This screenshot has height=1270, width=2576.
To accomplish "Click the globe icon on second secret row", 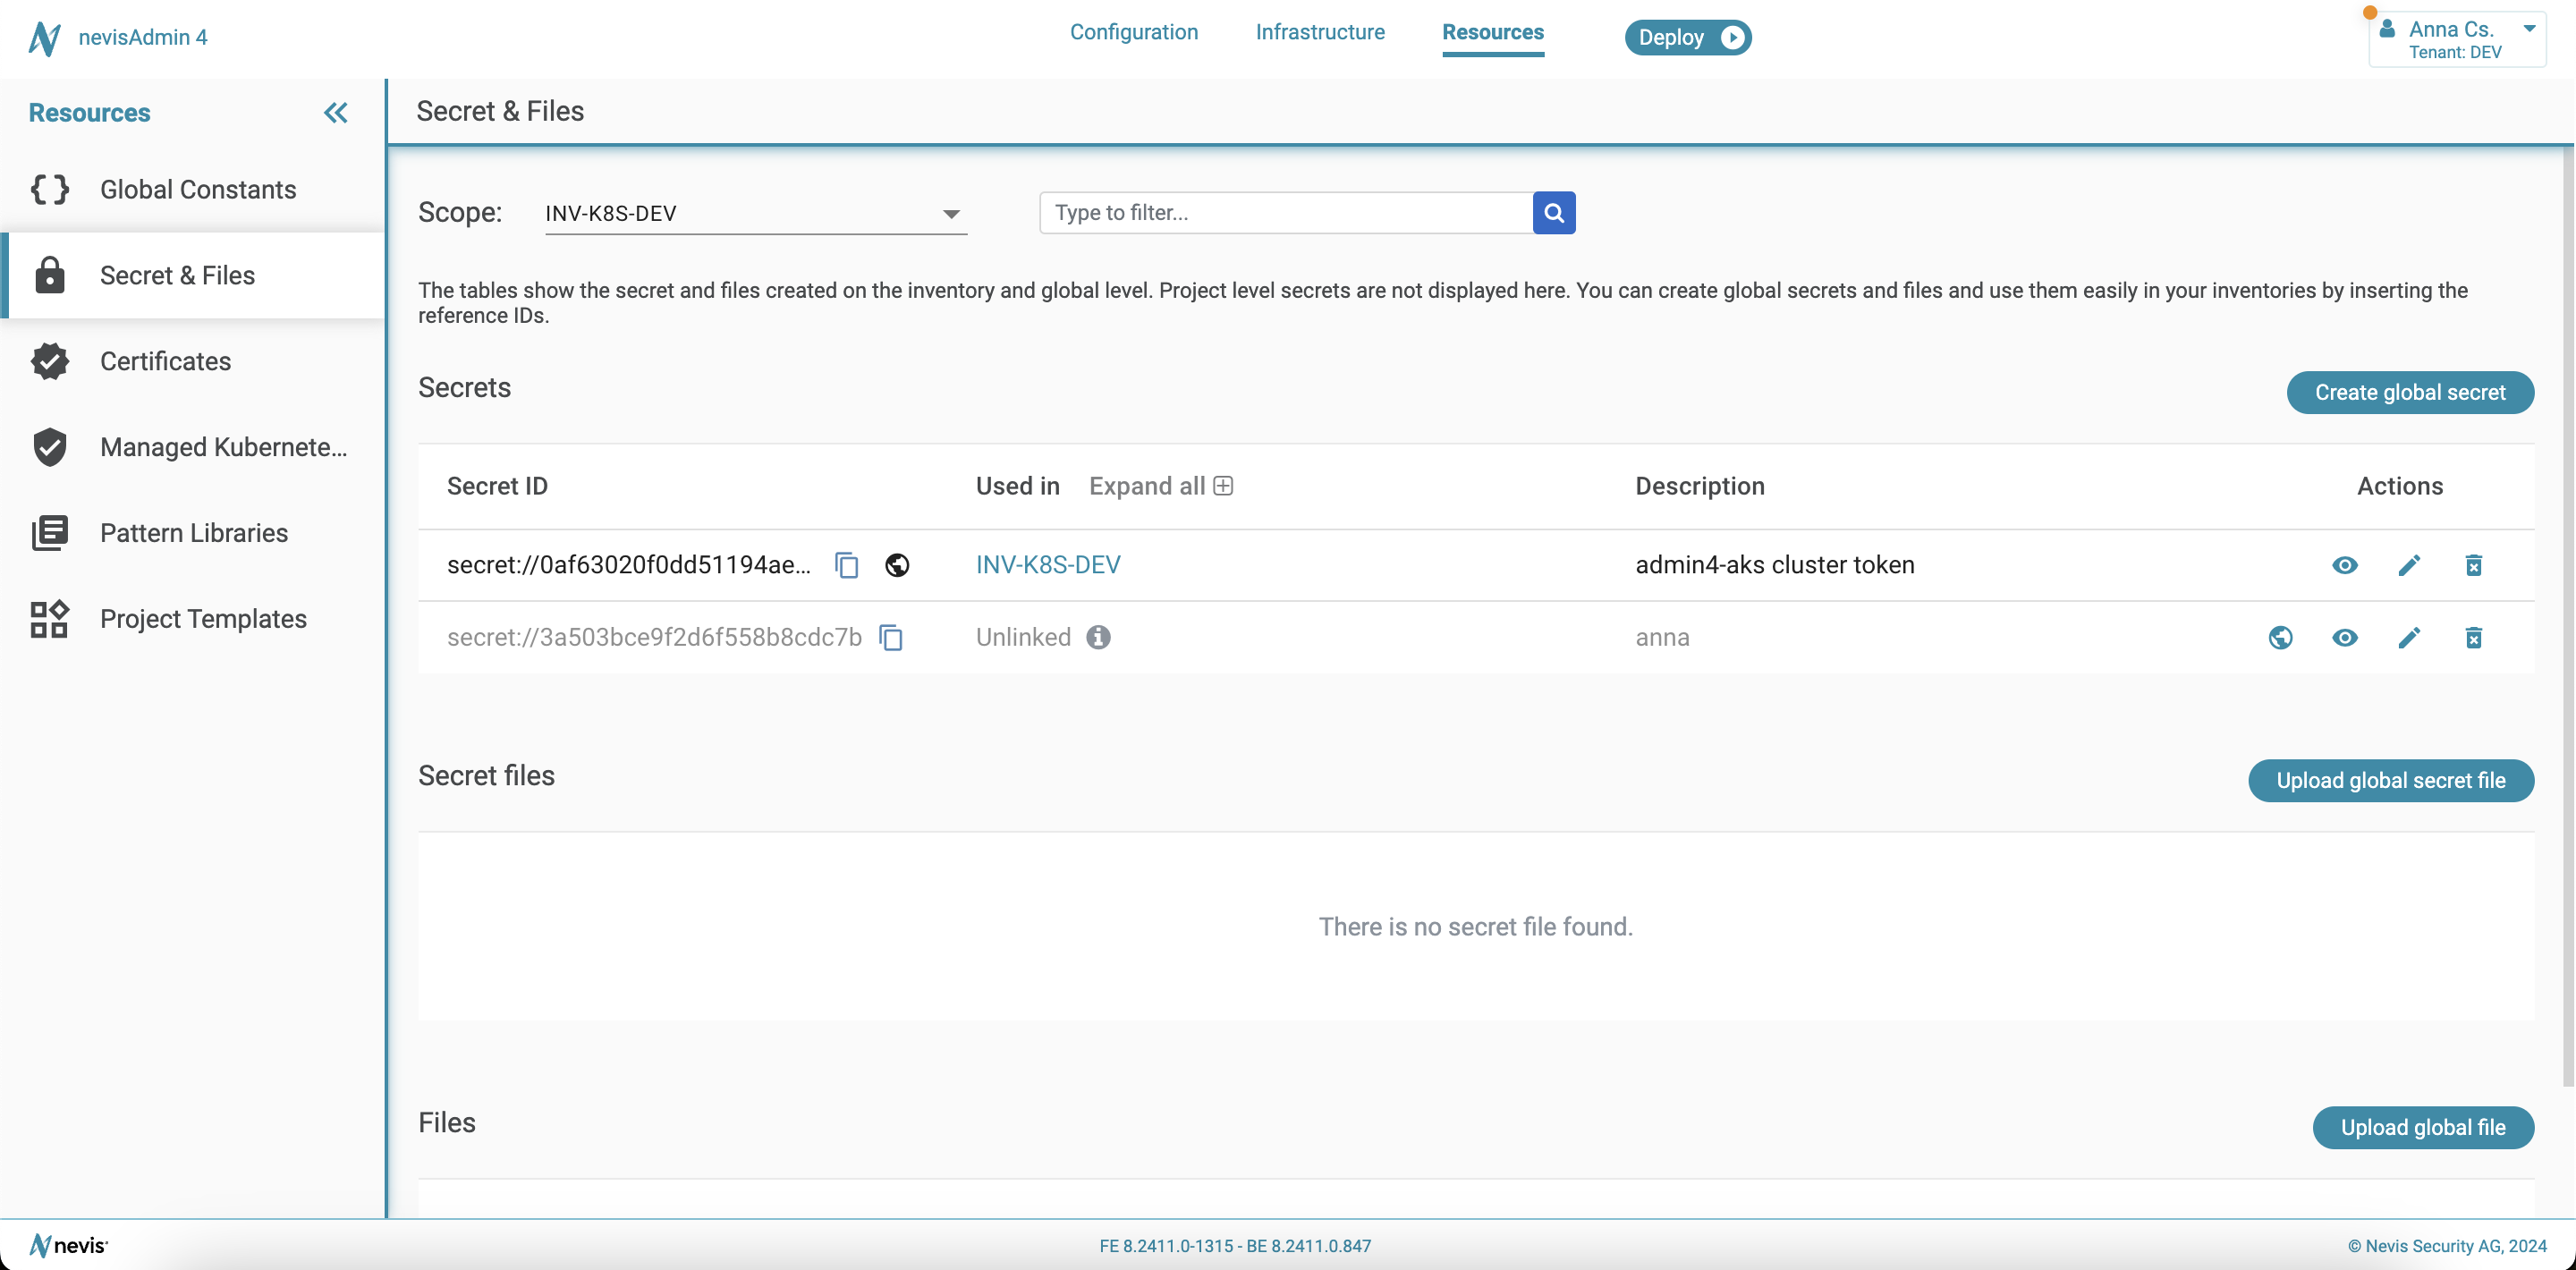I will pos(2280,638).
